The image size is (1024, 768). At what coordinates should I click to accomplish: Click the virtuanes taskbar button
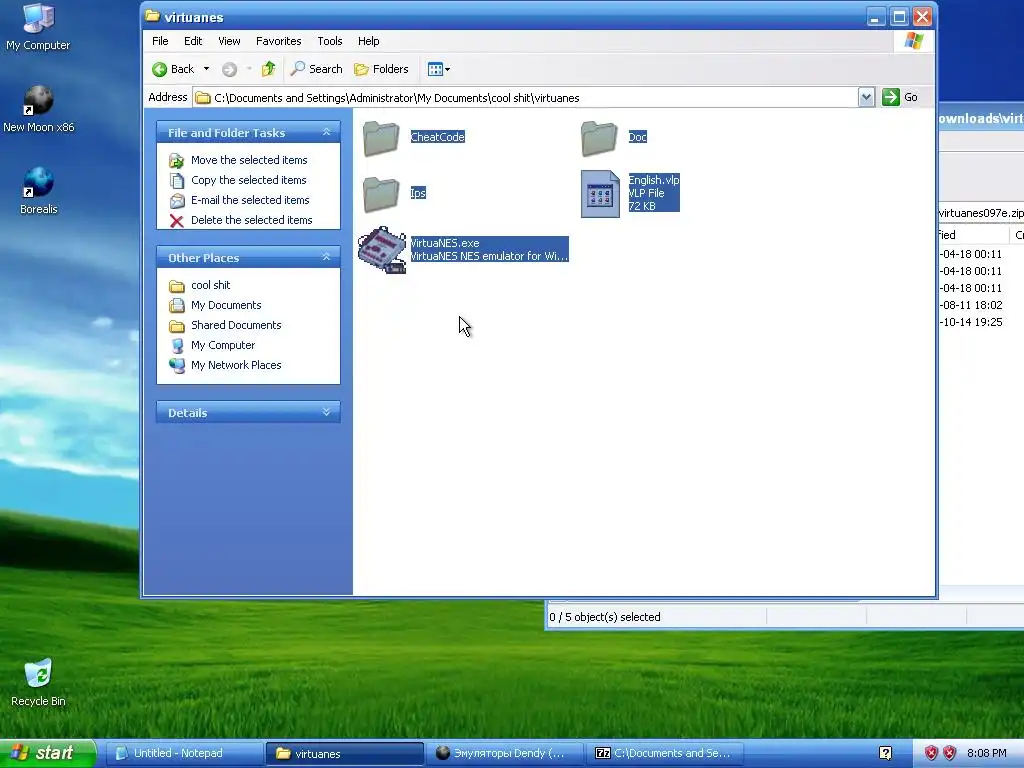tap(345, 754)
